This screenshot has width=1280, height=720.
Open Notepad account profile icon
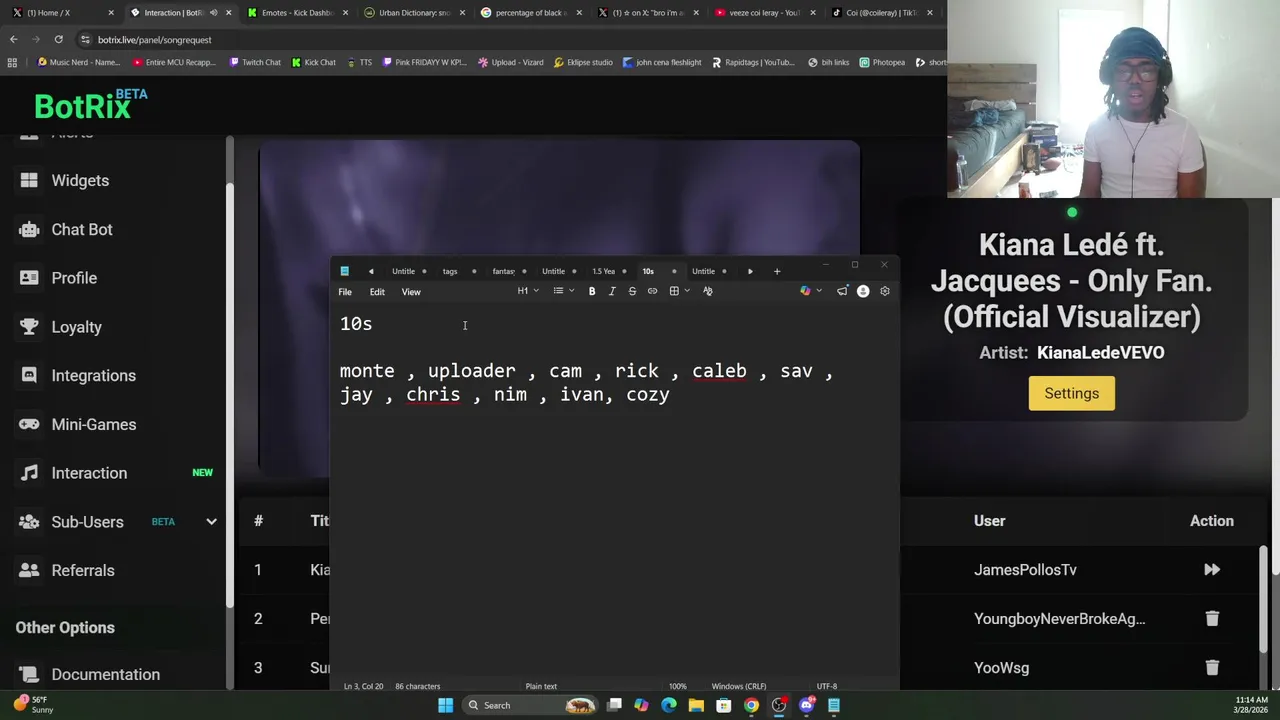pyautogui.click(x=863, y=291)
